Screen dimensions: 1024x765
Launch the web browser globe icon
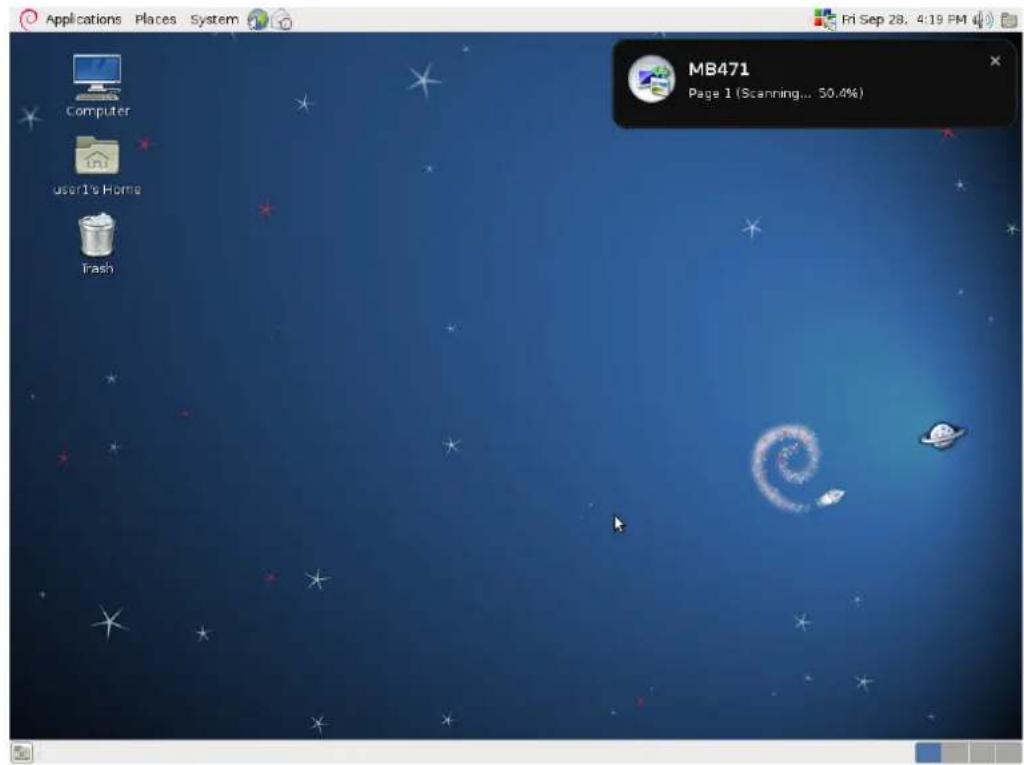(257, 20)
